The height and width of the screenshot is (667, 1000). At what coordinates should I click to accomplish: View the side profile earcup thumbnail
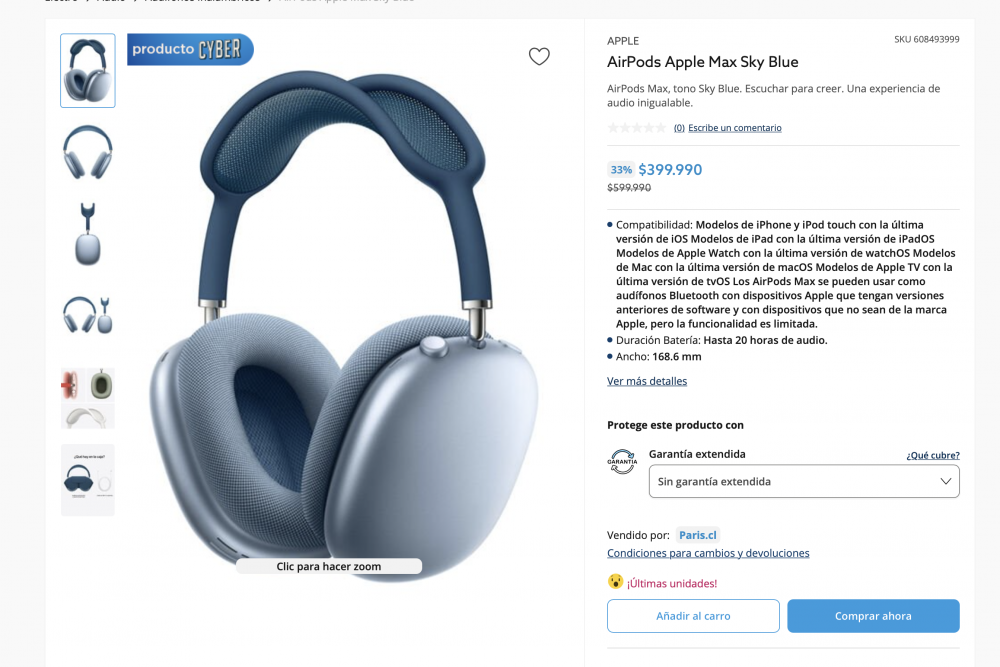click(x=88, y=234)
